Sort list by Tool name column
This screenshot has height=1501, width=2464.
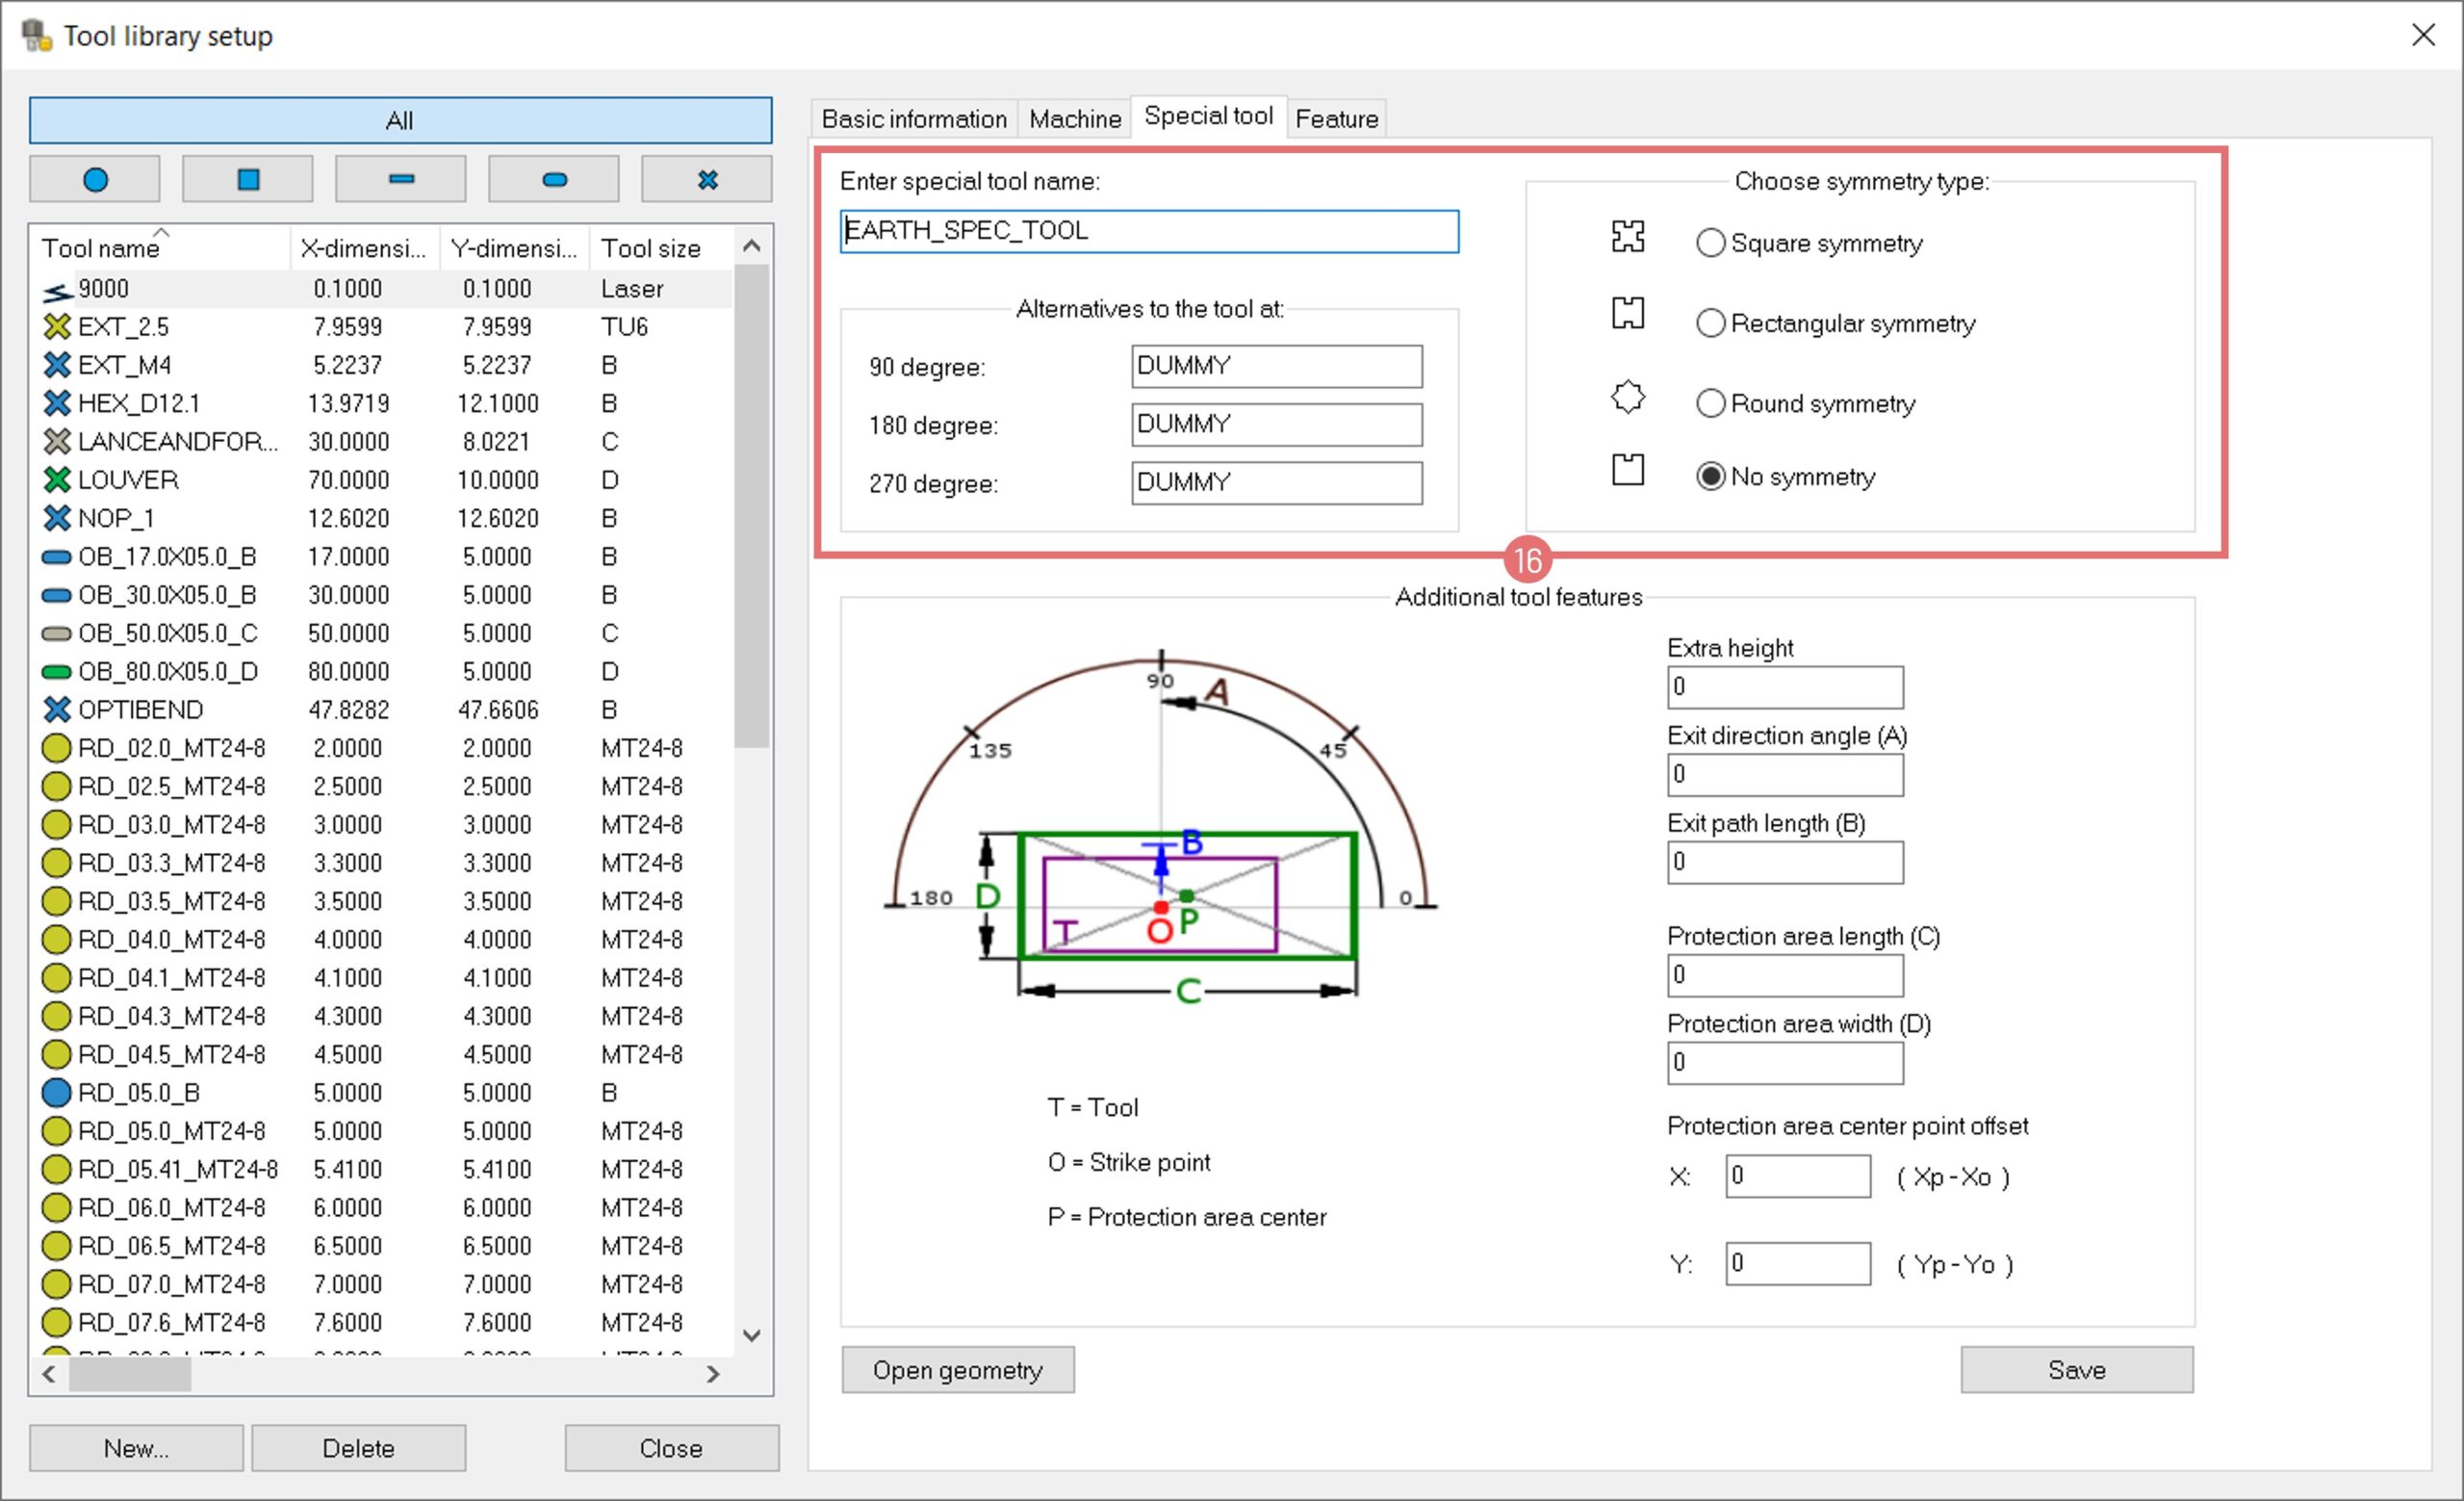point(100,248)
